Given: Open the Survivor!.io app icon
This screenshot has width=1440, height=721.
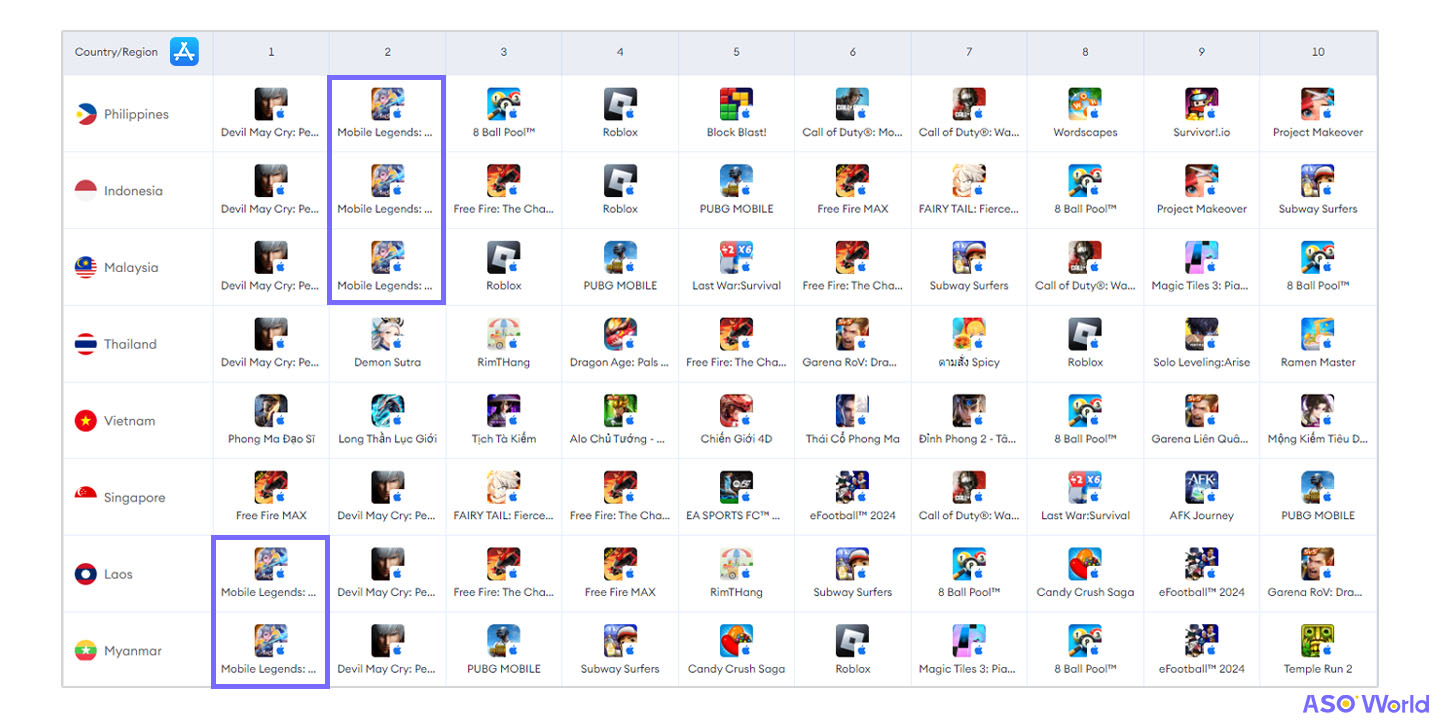Looking at the screenshot, I should point(1201,104).
